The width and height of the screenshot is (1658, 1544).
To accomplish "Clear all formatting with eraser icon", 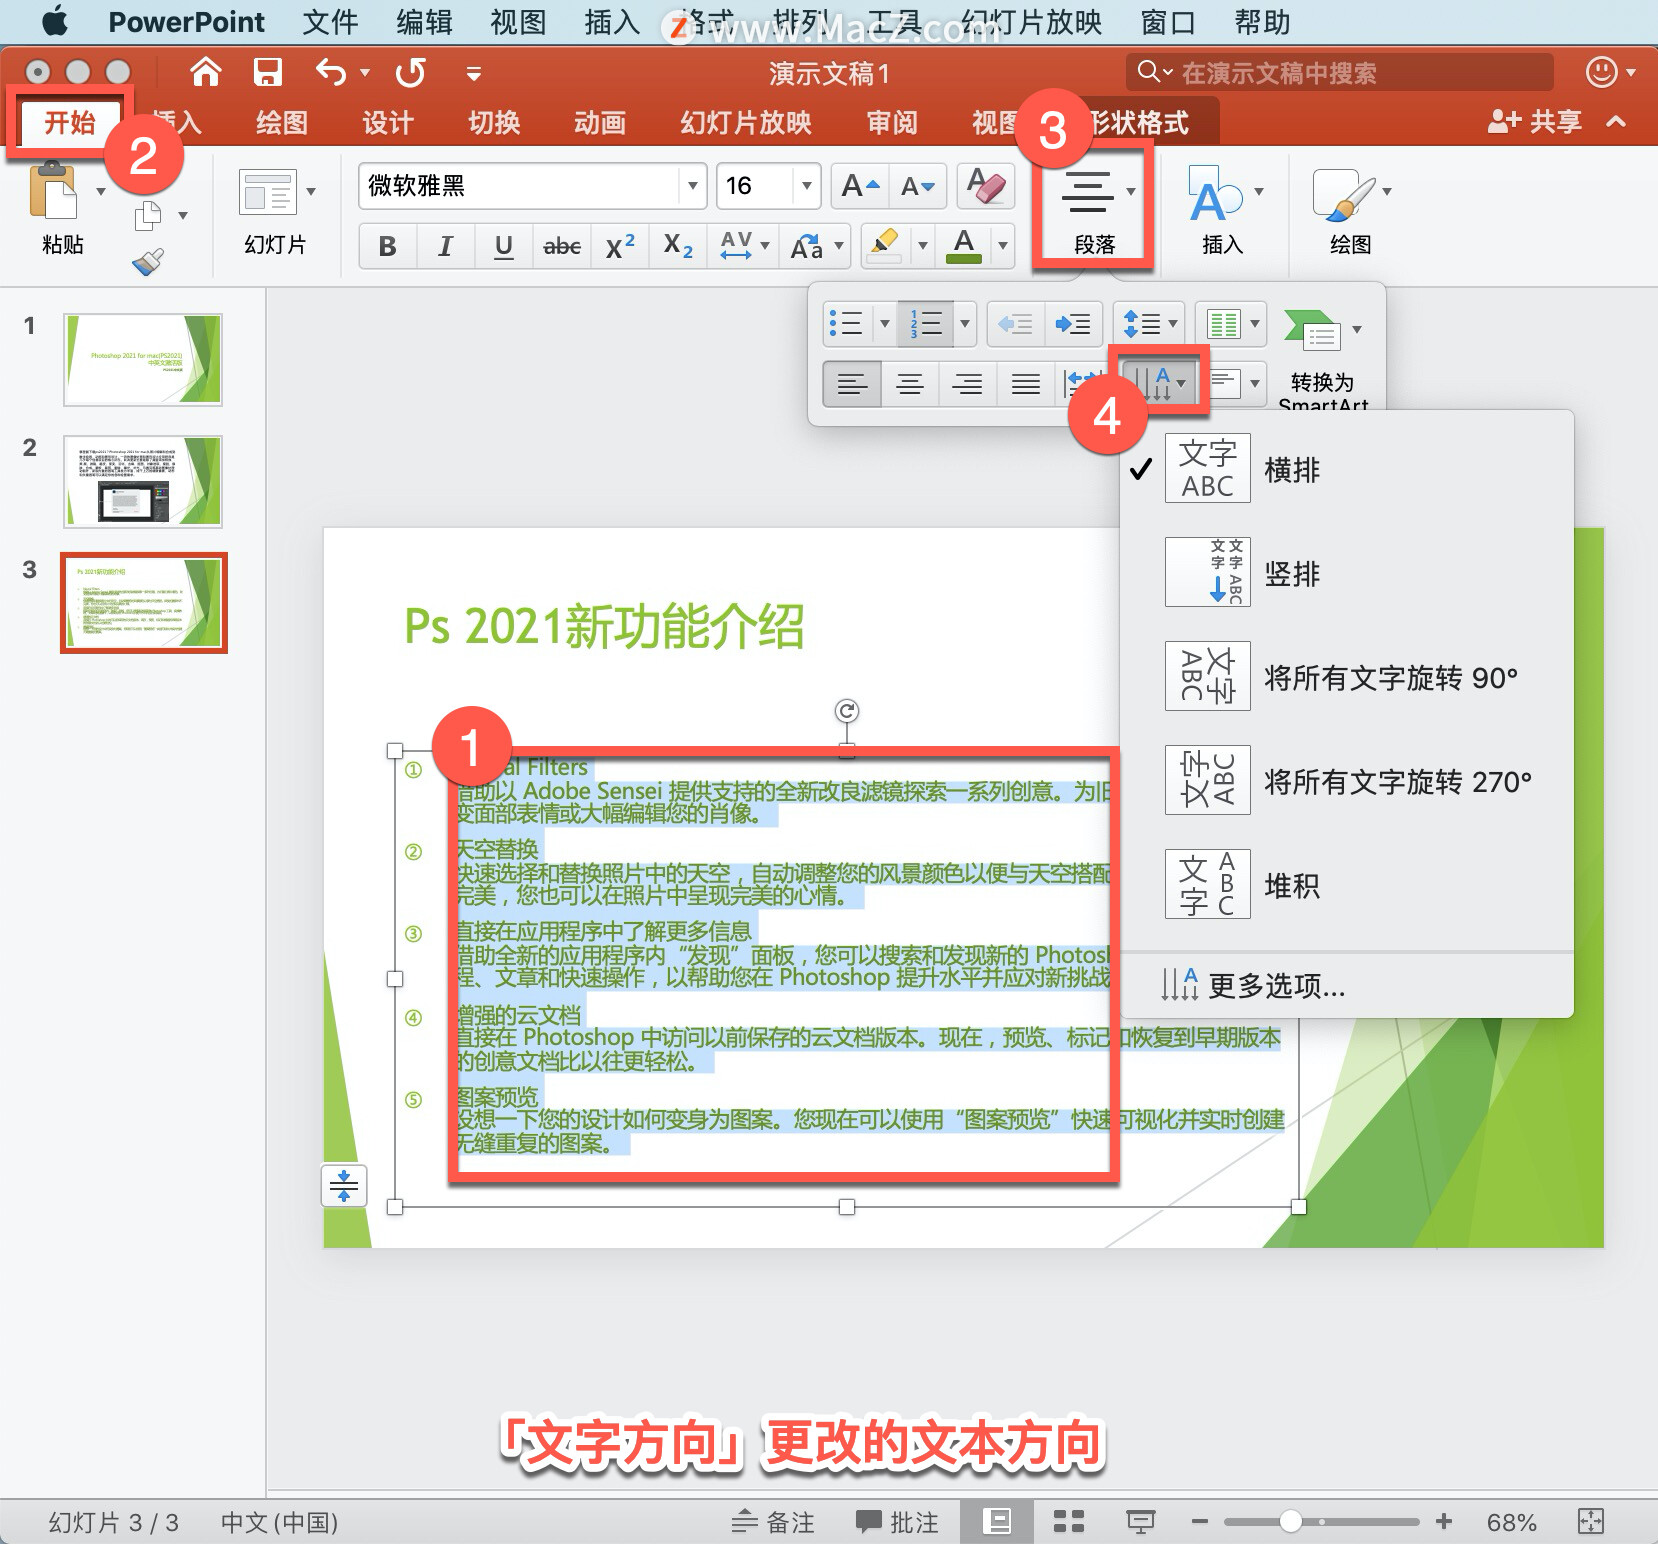I will (986, 186).
